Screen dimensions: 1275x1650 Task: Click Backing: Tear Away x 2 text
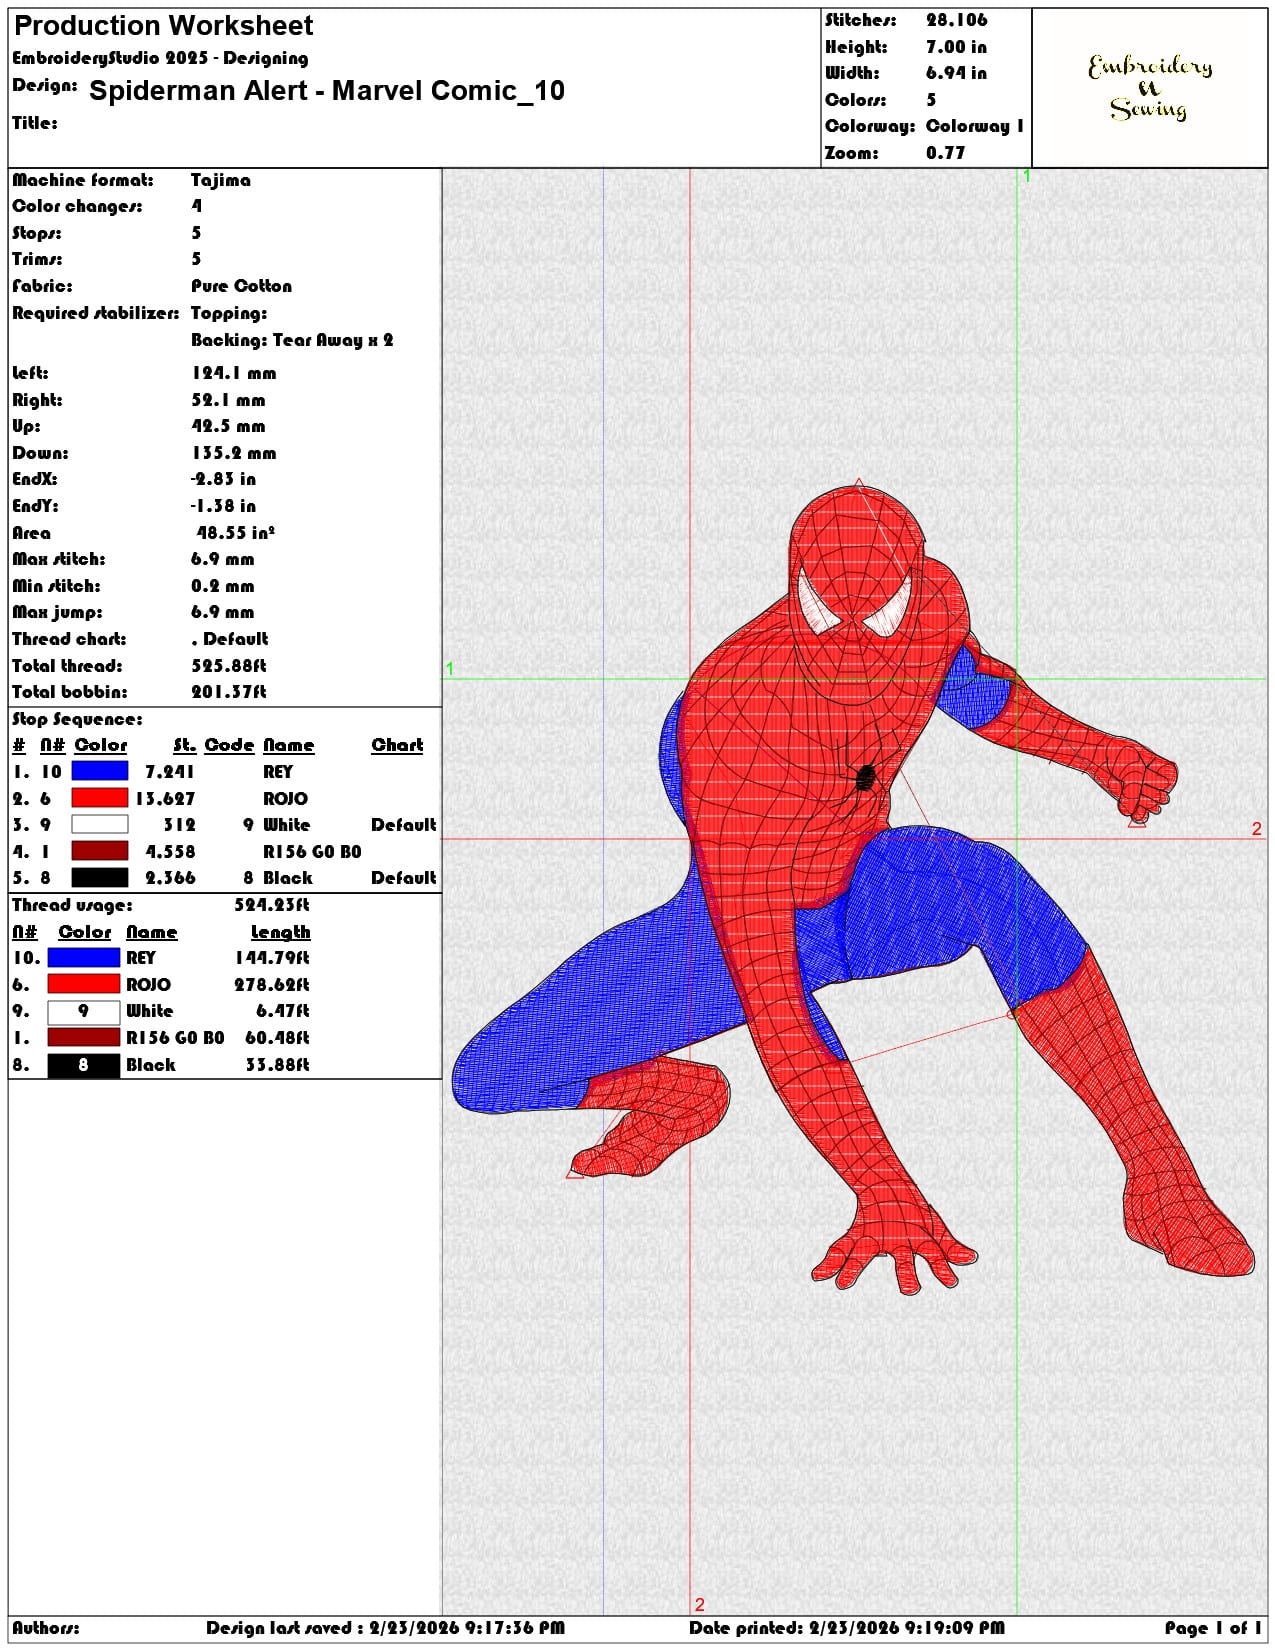coord(292,340)
